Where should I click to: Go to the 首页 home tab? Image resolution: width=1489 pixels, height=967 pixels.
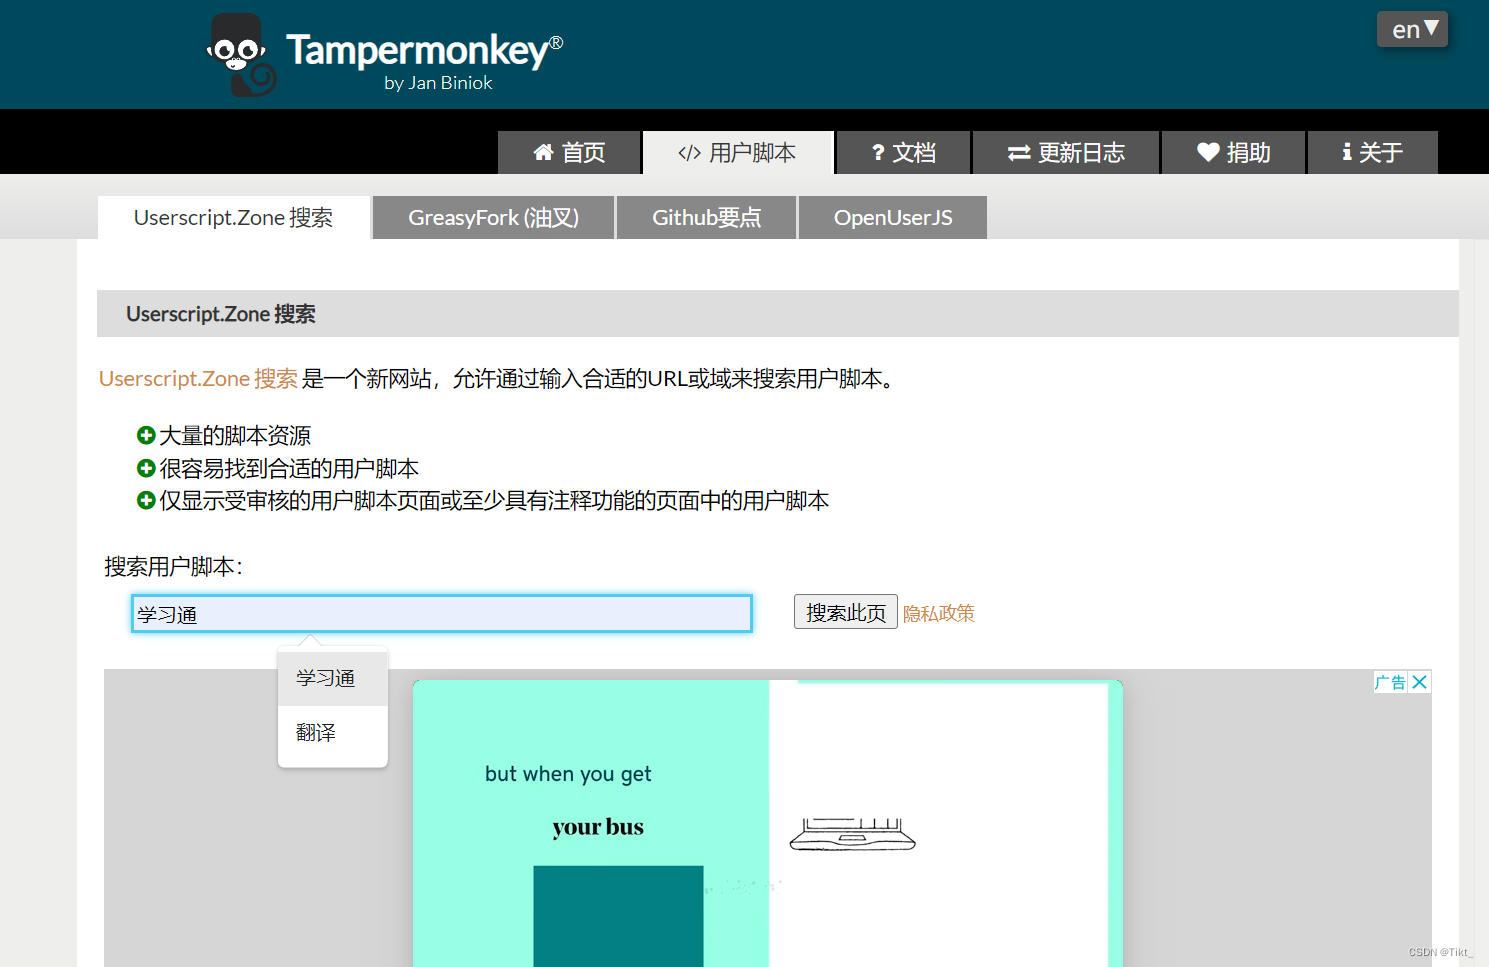point(569,152)
